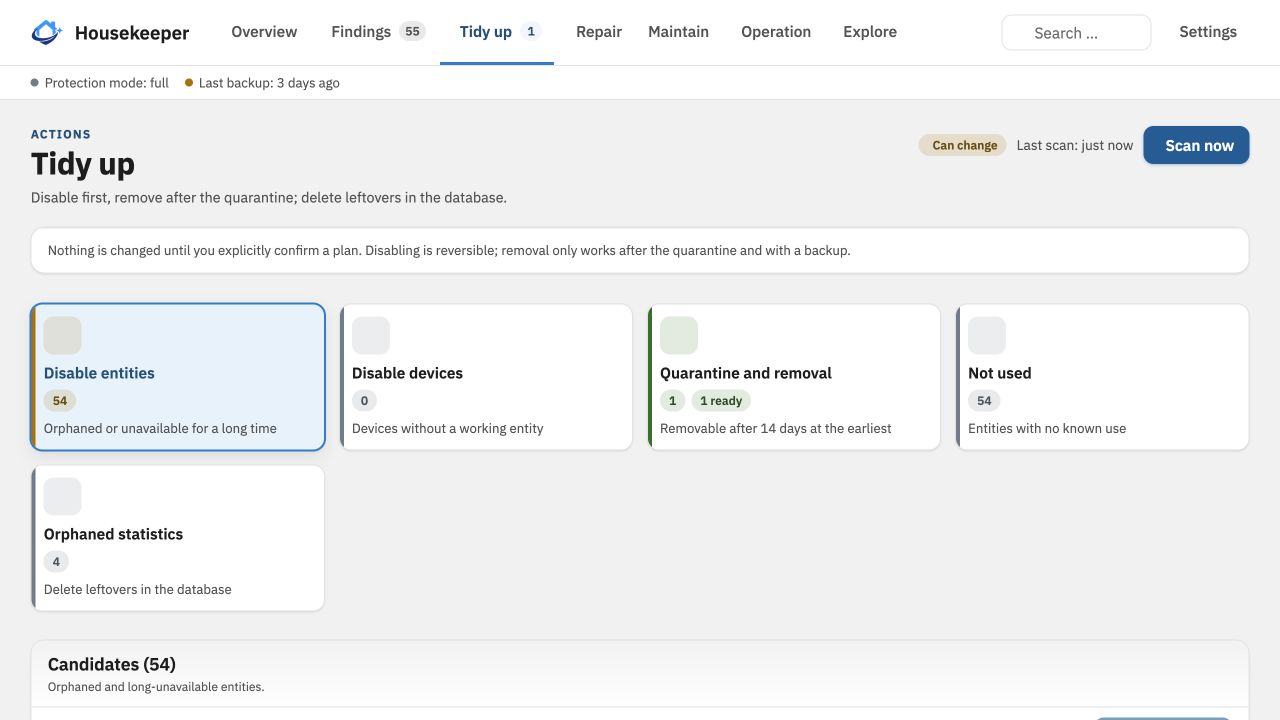Image resolution: width=1280 pixels, height=720 pixels.
Task: Click the "Last backup: 3 days ago" status
Action: click(x=262, y=83)
